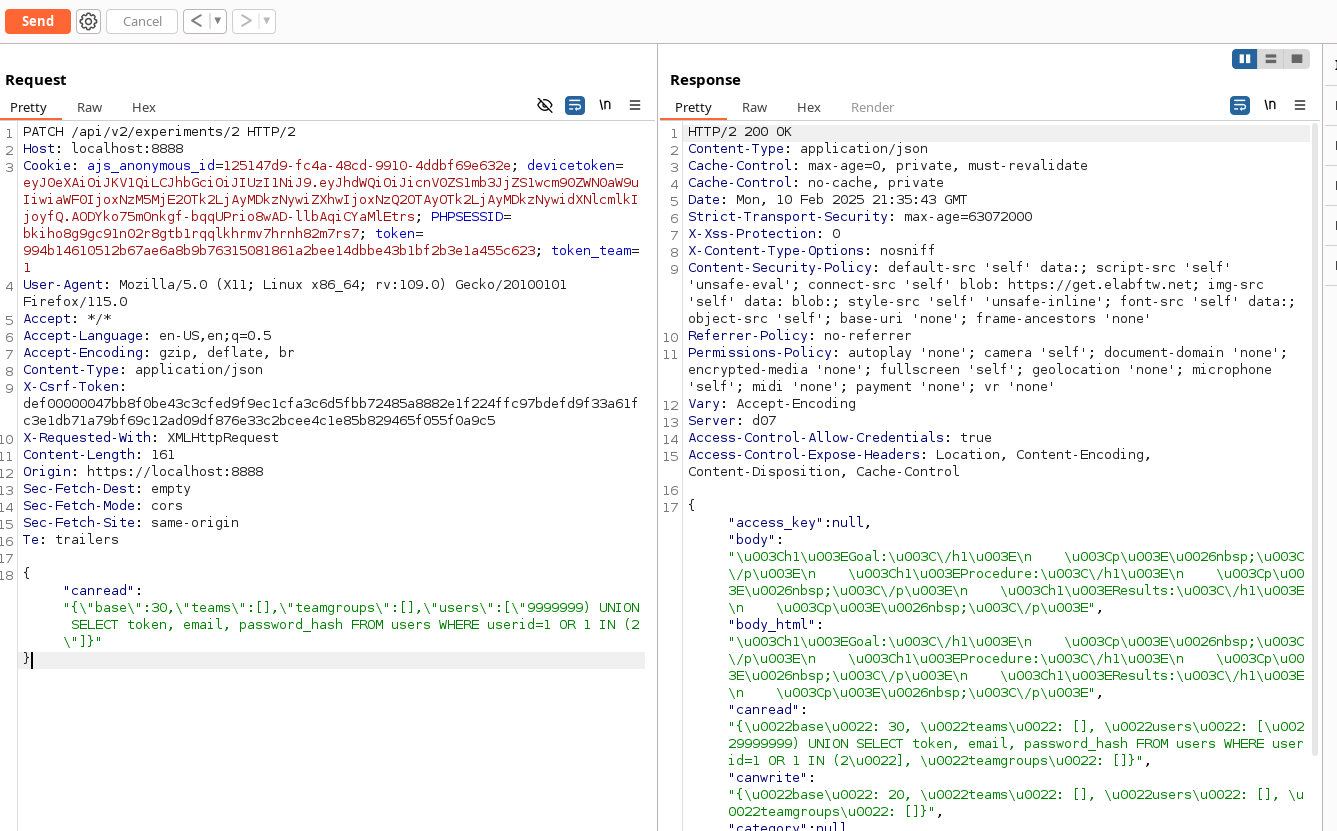Click the Origin: https://localhost:8888 header
This screenshot has width=1337, height=831.
[143, 471]
